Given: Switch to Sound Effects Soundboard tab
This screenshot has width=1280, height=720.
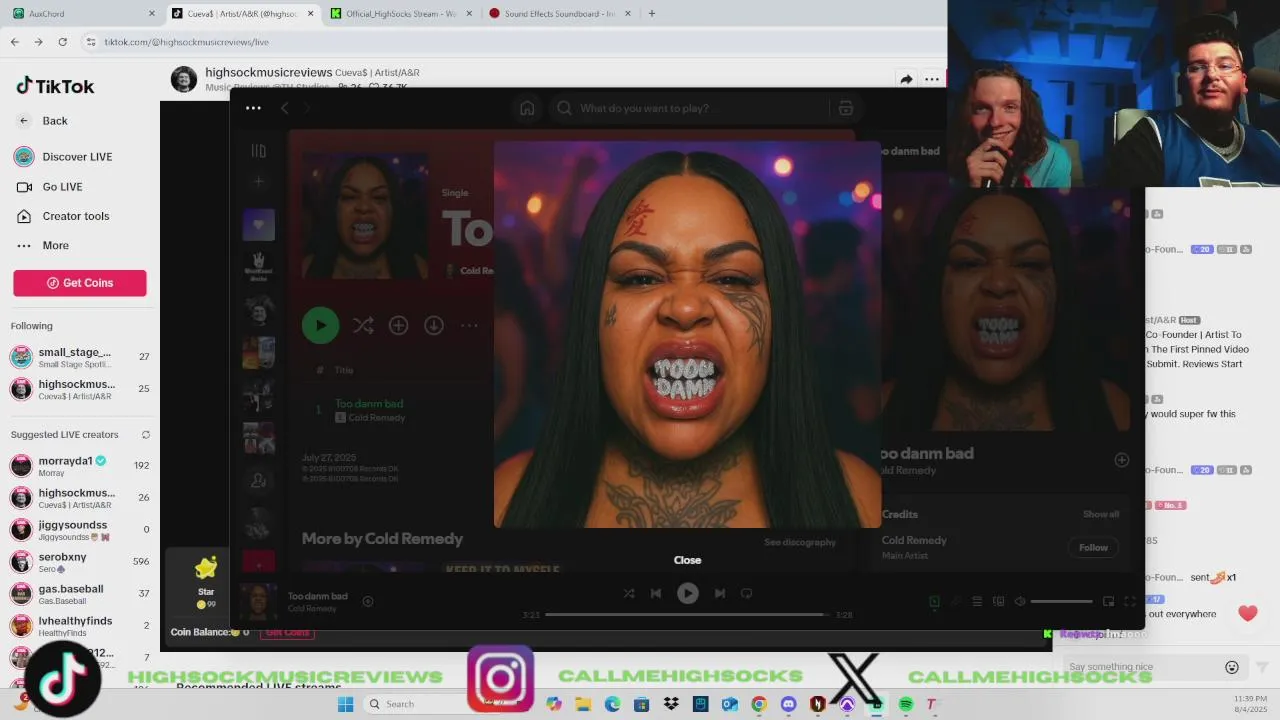Looking at the screenshot, I should tap(558, 14).
